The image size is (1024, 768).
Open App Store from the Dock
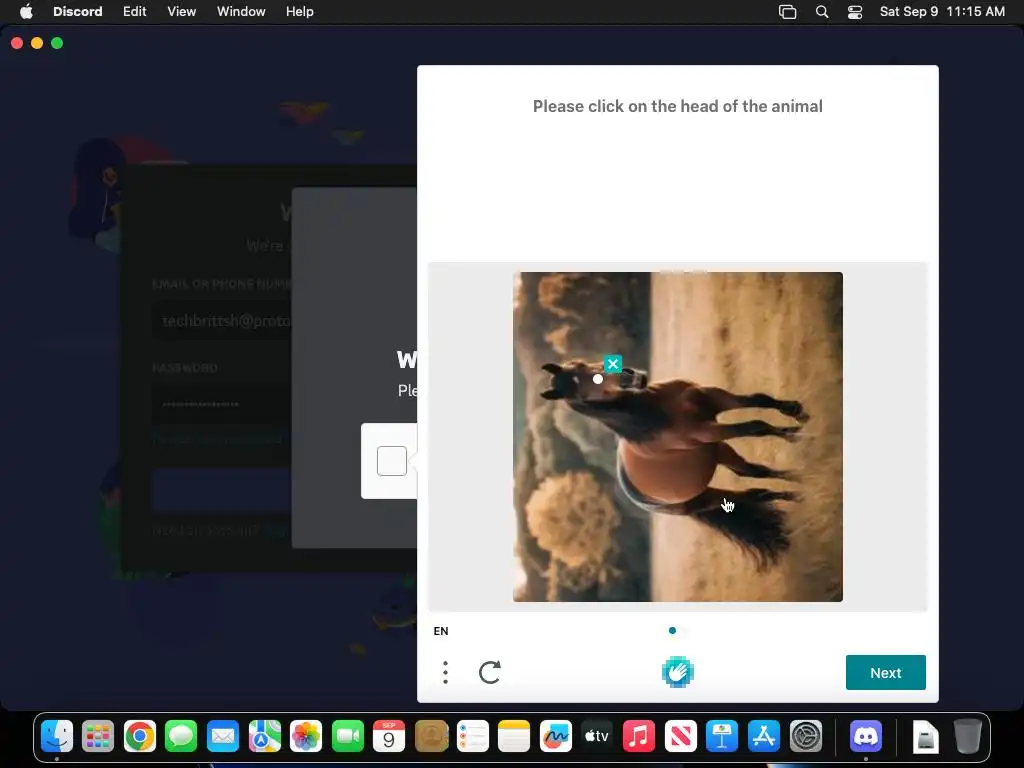coord(763,737)
